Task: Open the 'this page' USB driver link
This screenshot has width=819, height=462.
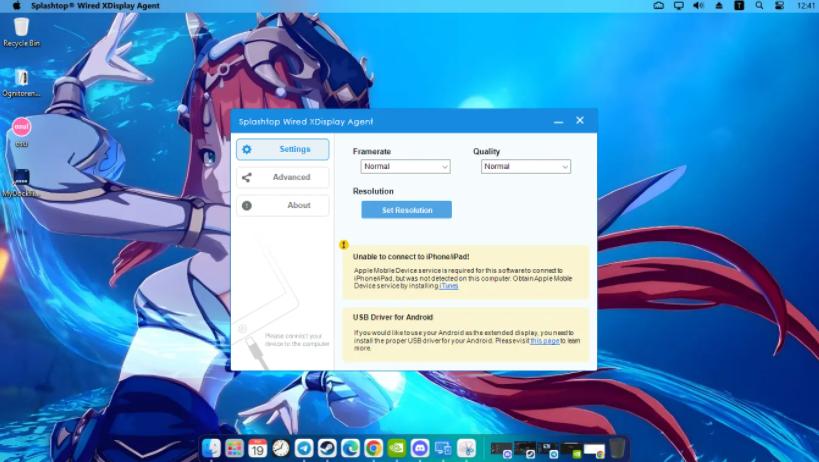Action: pyautogui.click(x=545, y=341)
